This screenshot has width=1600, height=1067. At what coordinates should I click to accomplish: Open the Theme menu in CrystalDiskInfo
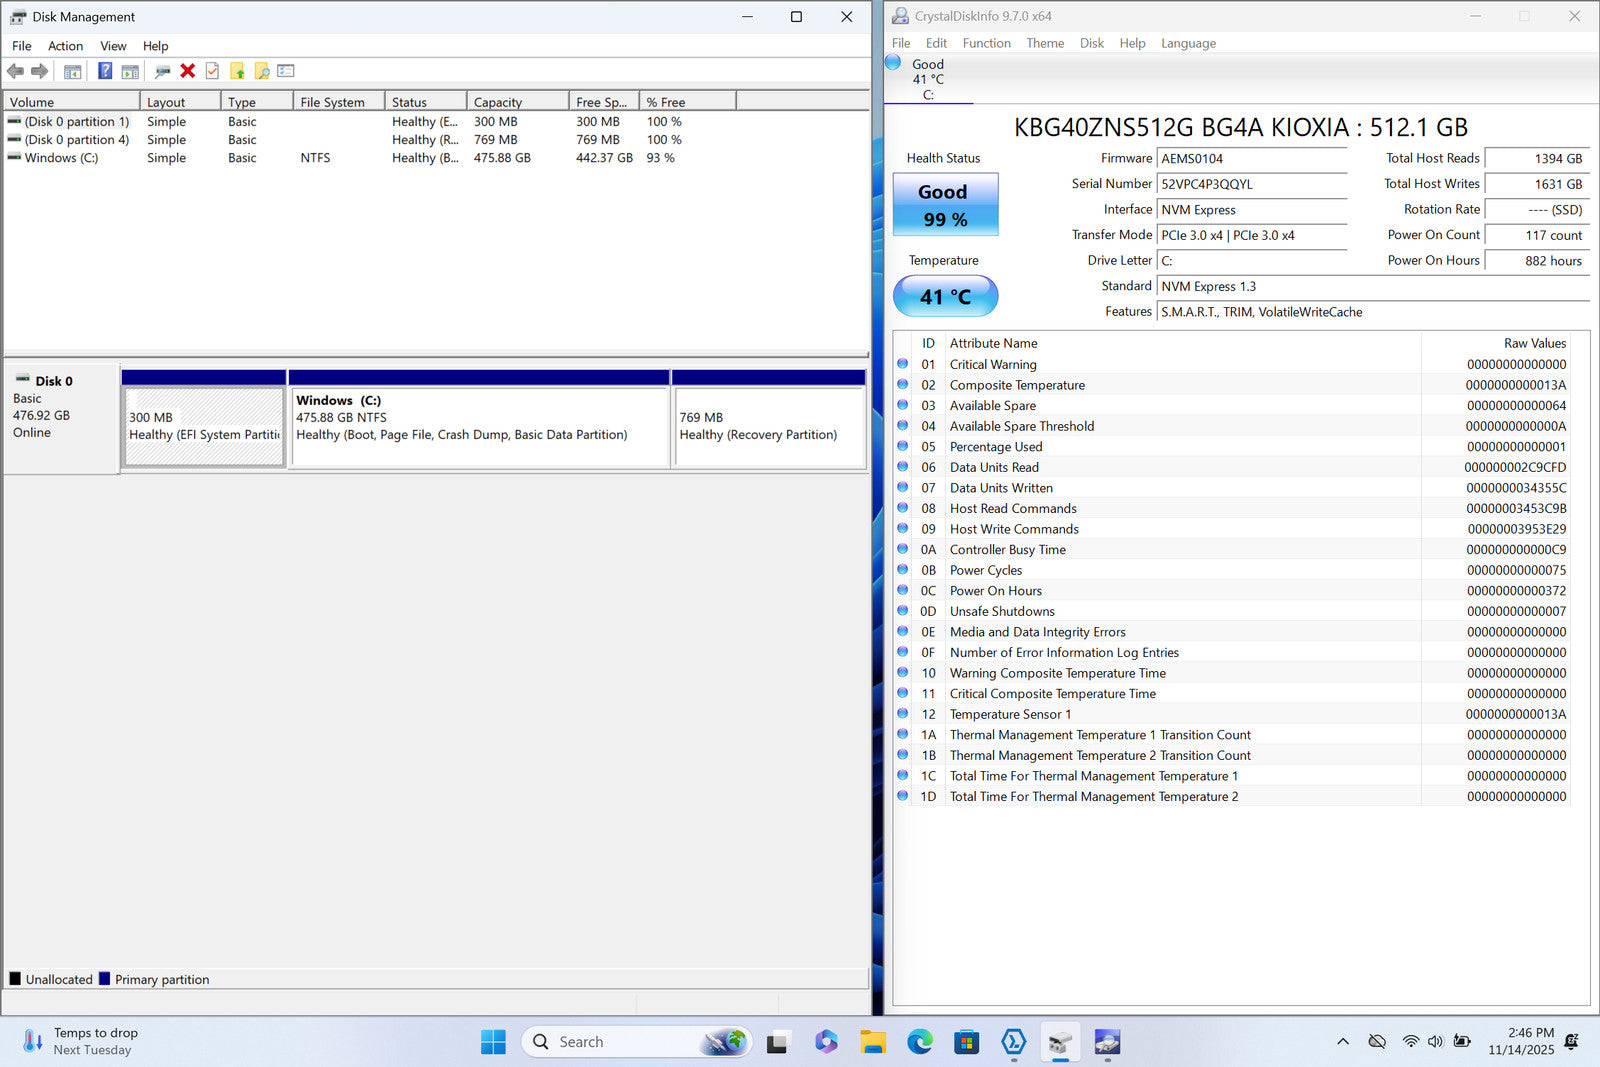pyautogui.click(x=1045, y=43)
